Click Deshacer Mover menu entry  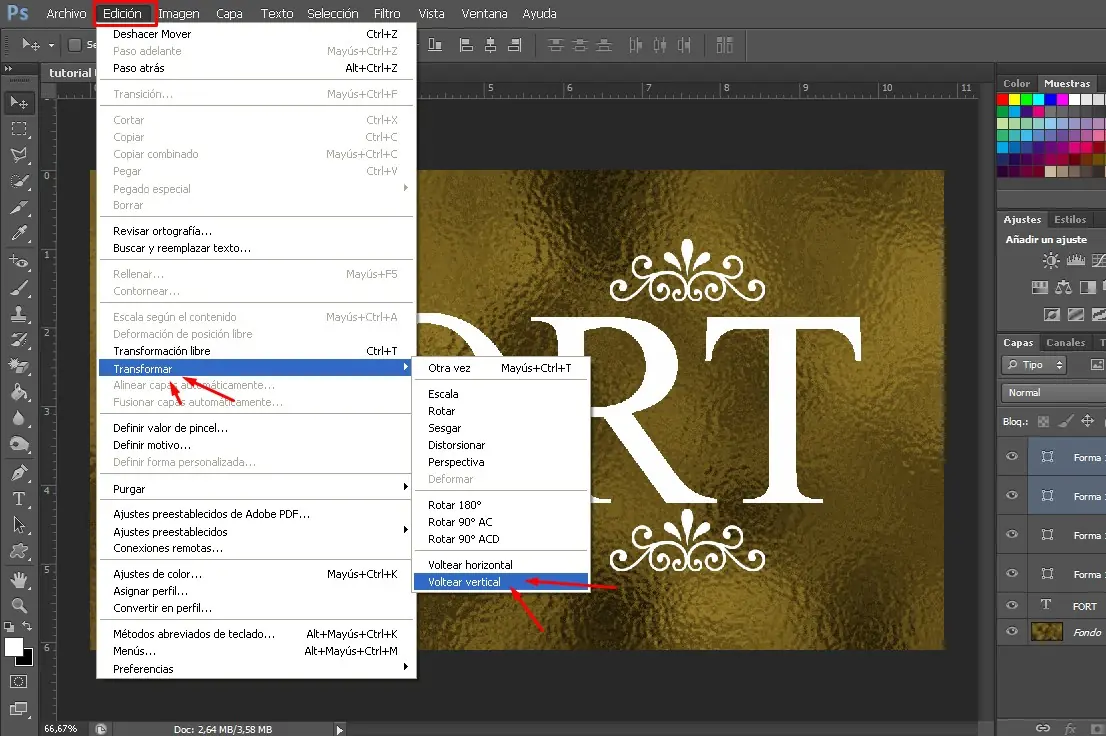click(x=255, y=34)
